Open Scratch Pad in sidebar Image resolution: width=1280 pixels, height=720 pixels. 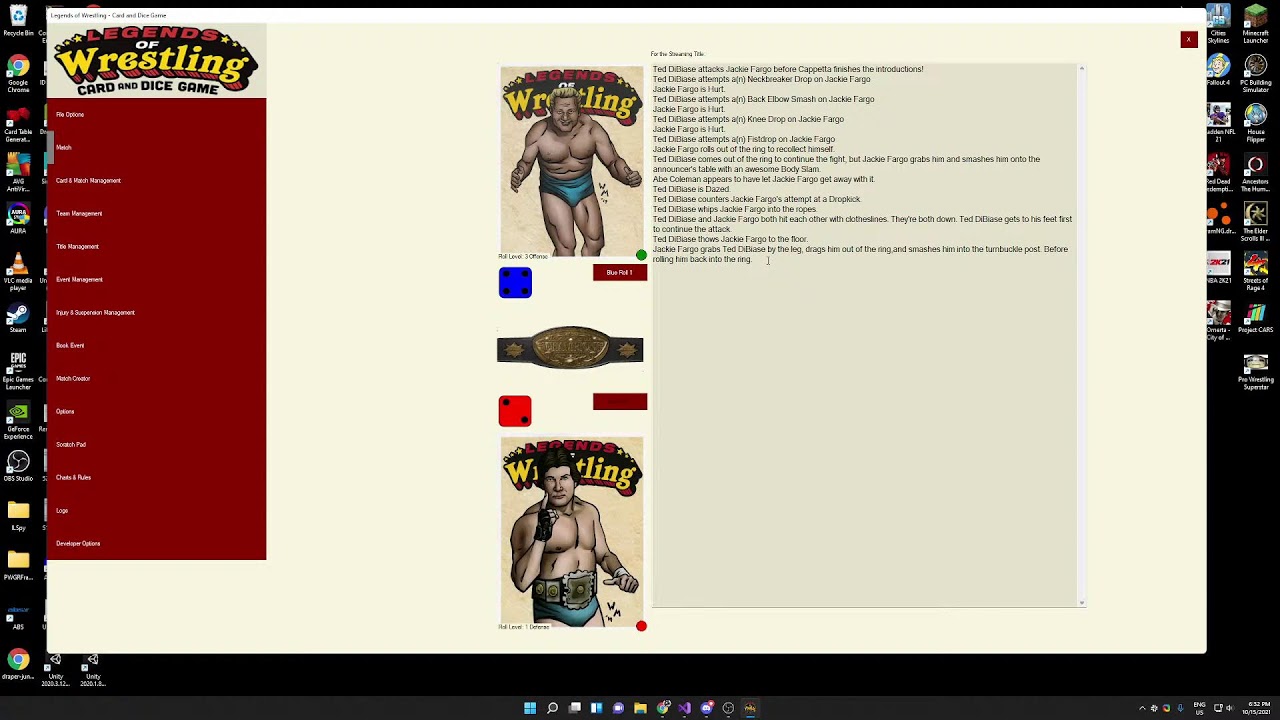[71, 445]
